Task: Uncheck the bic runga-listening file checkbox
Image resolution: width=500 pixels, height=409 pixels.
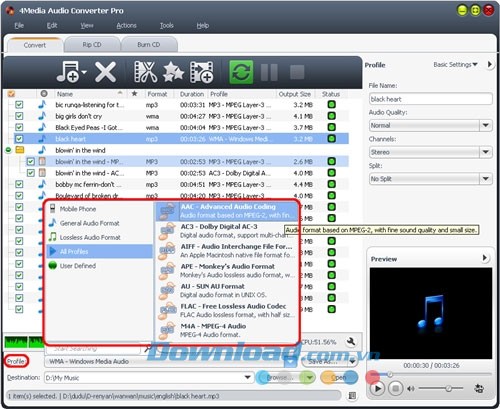Action: coord(19,105)
